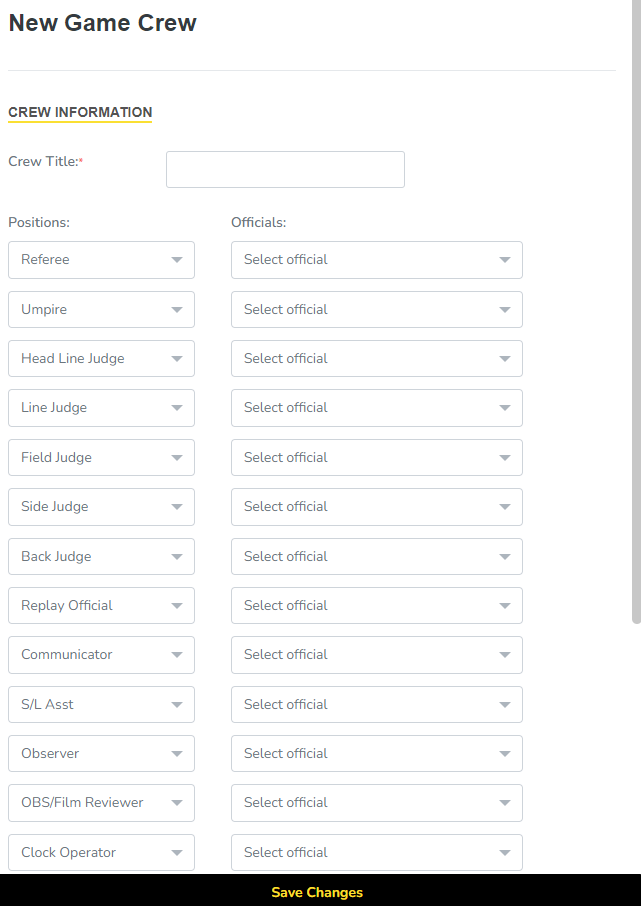Image resolution: width=641 pixels, height=906 pixels.
Task: Open the OBS/Film Reviewer position dropdown
Action: [x=101, y=803]
